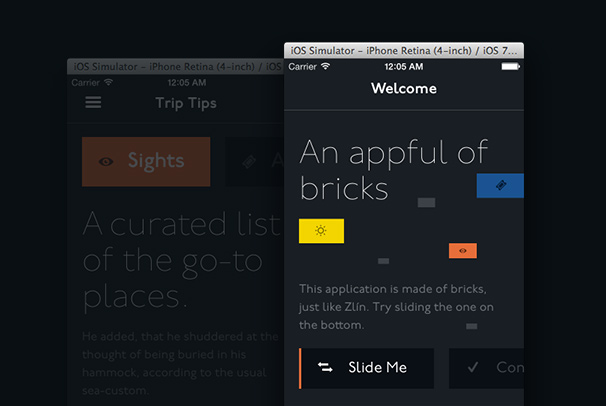This screenshot has height=406, width=606.
Task: Click the ticket icon beside the Sights tab
Action: coord(249,162)
